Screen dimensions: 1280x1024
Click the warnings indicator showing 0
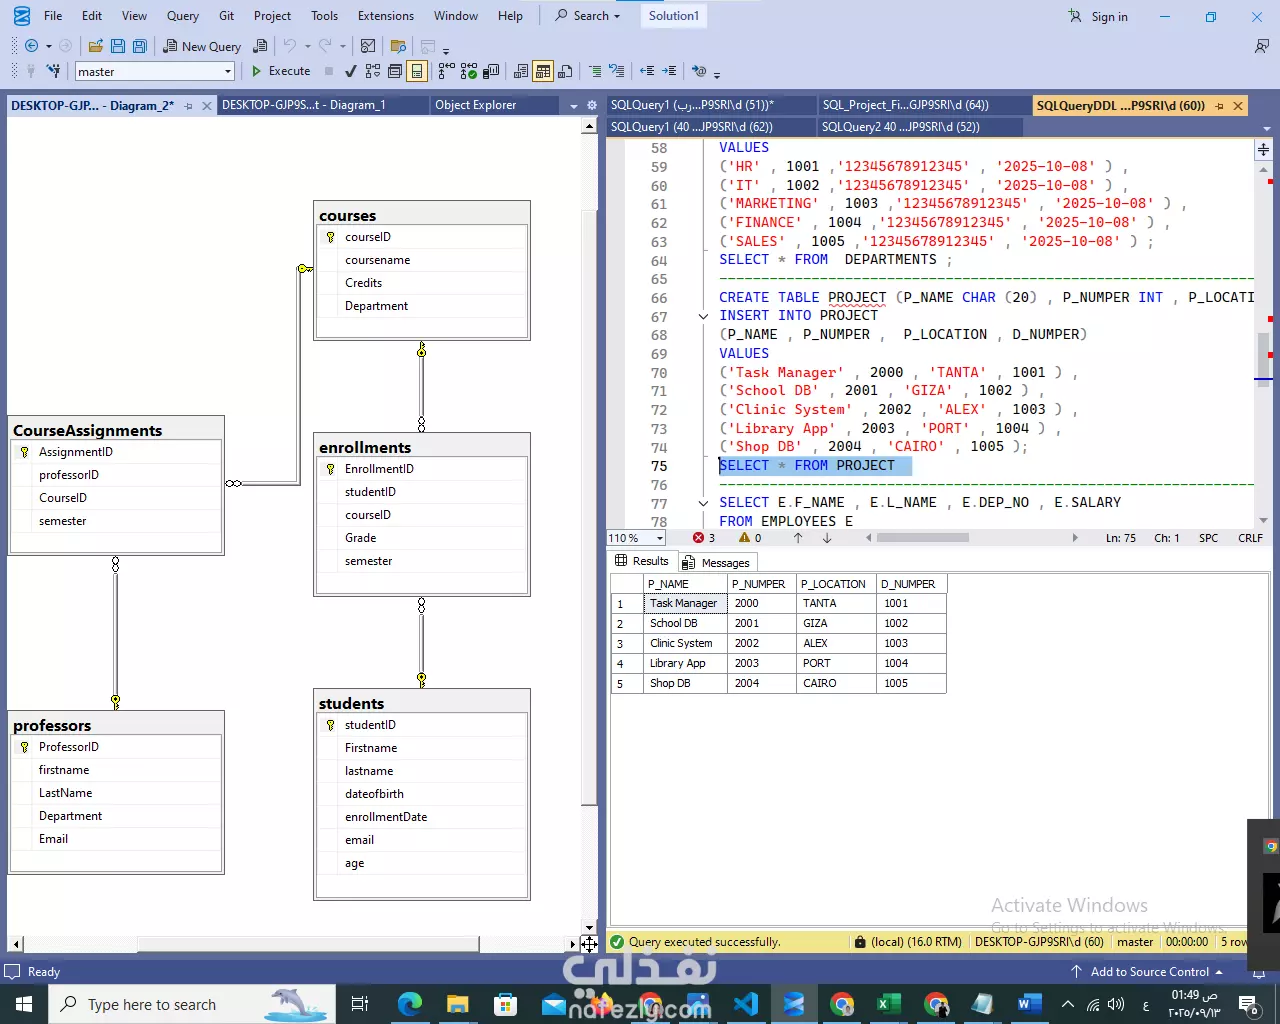click(x=750, y=538)
